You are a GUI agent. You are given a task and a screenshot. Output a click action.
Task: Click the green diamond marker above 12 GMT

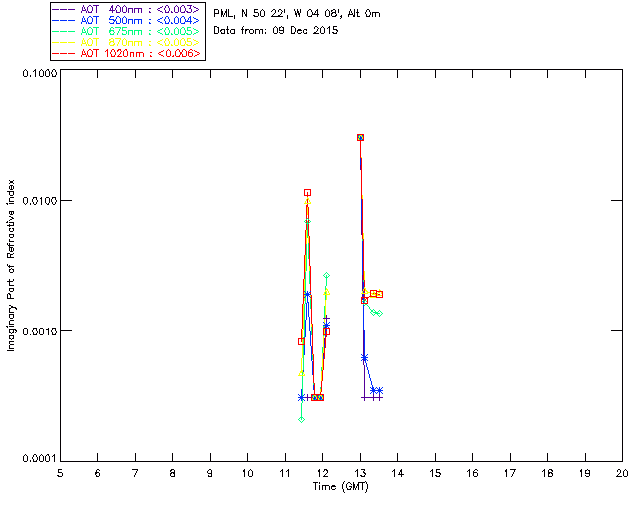click(326, 276)
